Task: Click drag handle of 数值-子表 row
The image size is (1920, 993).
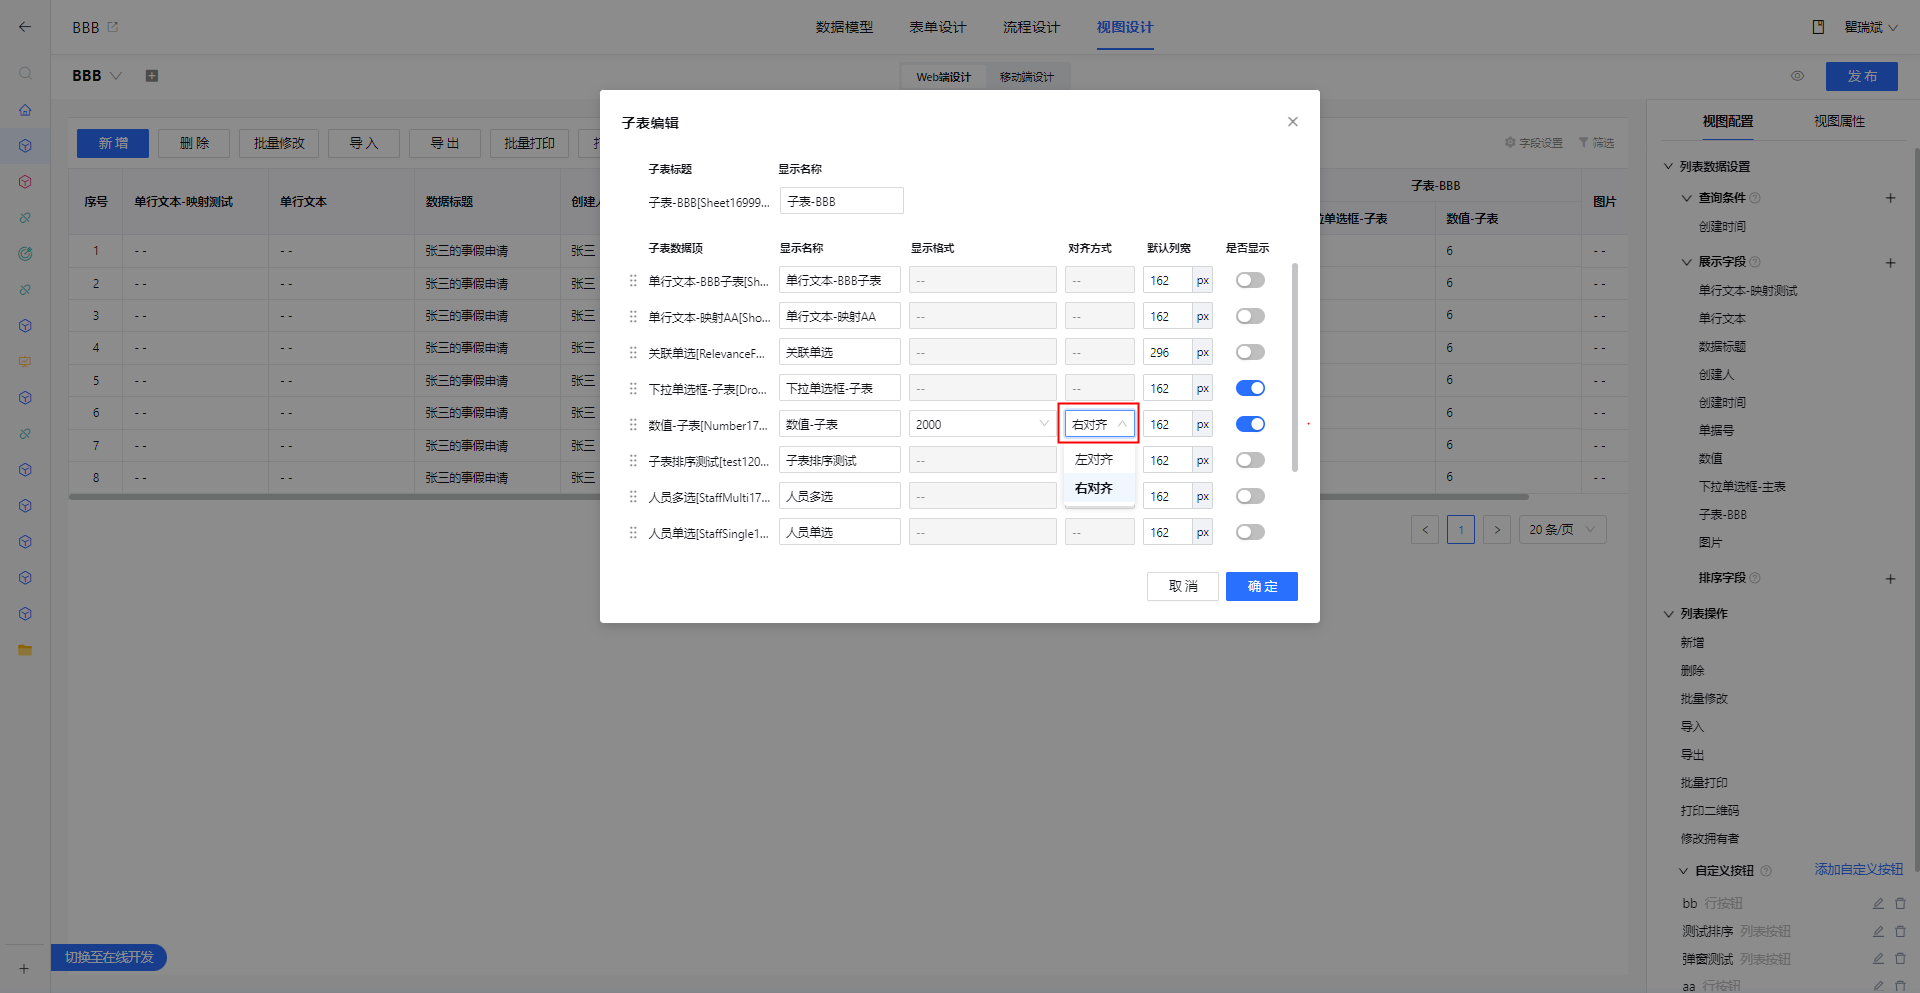Action: point(633,425)
